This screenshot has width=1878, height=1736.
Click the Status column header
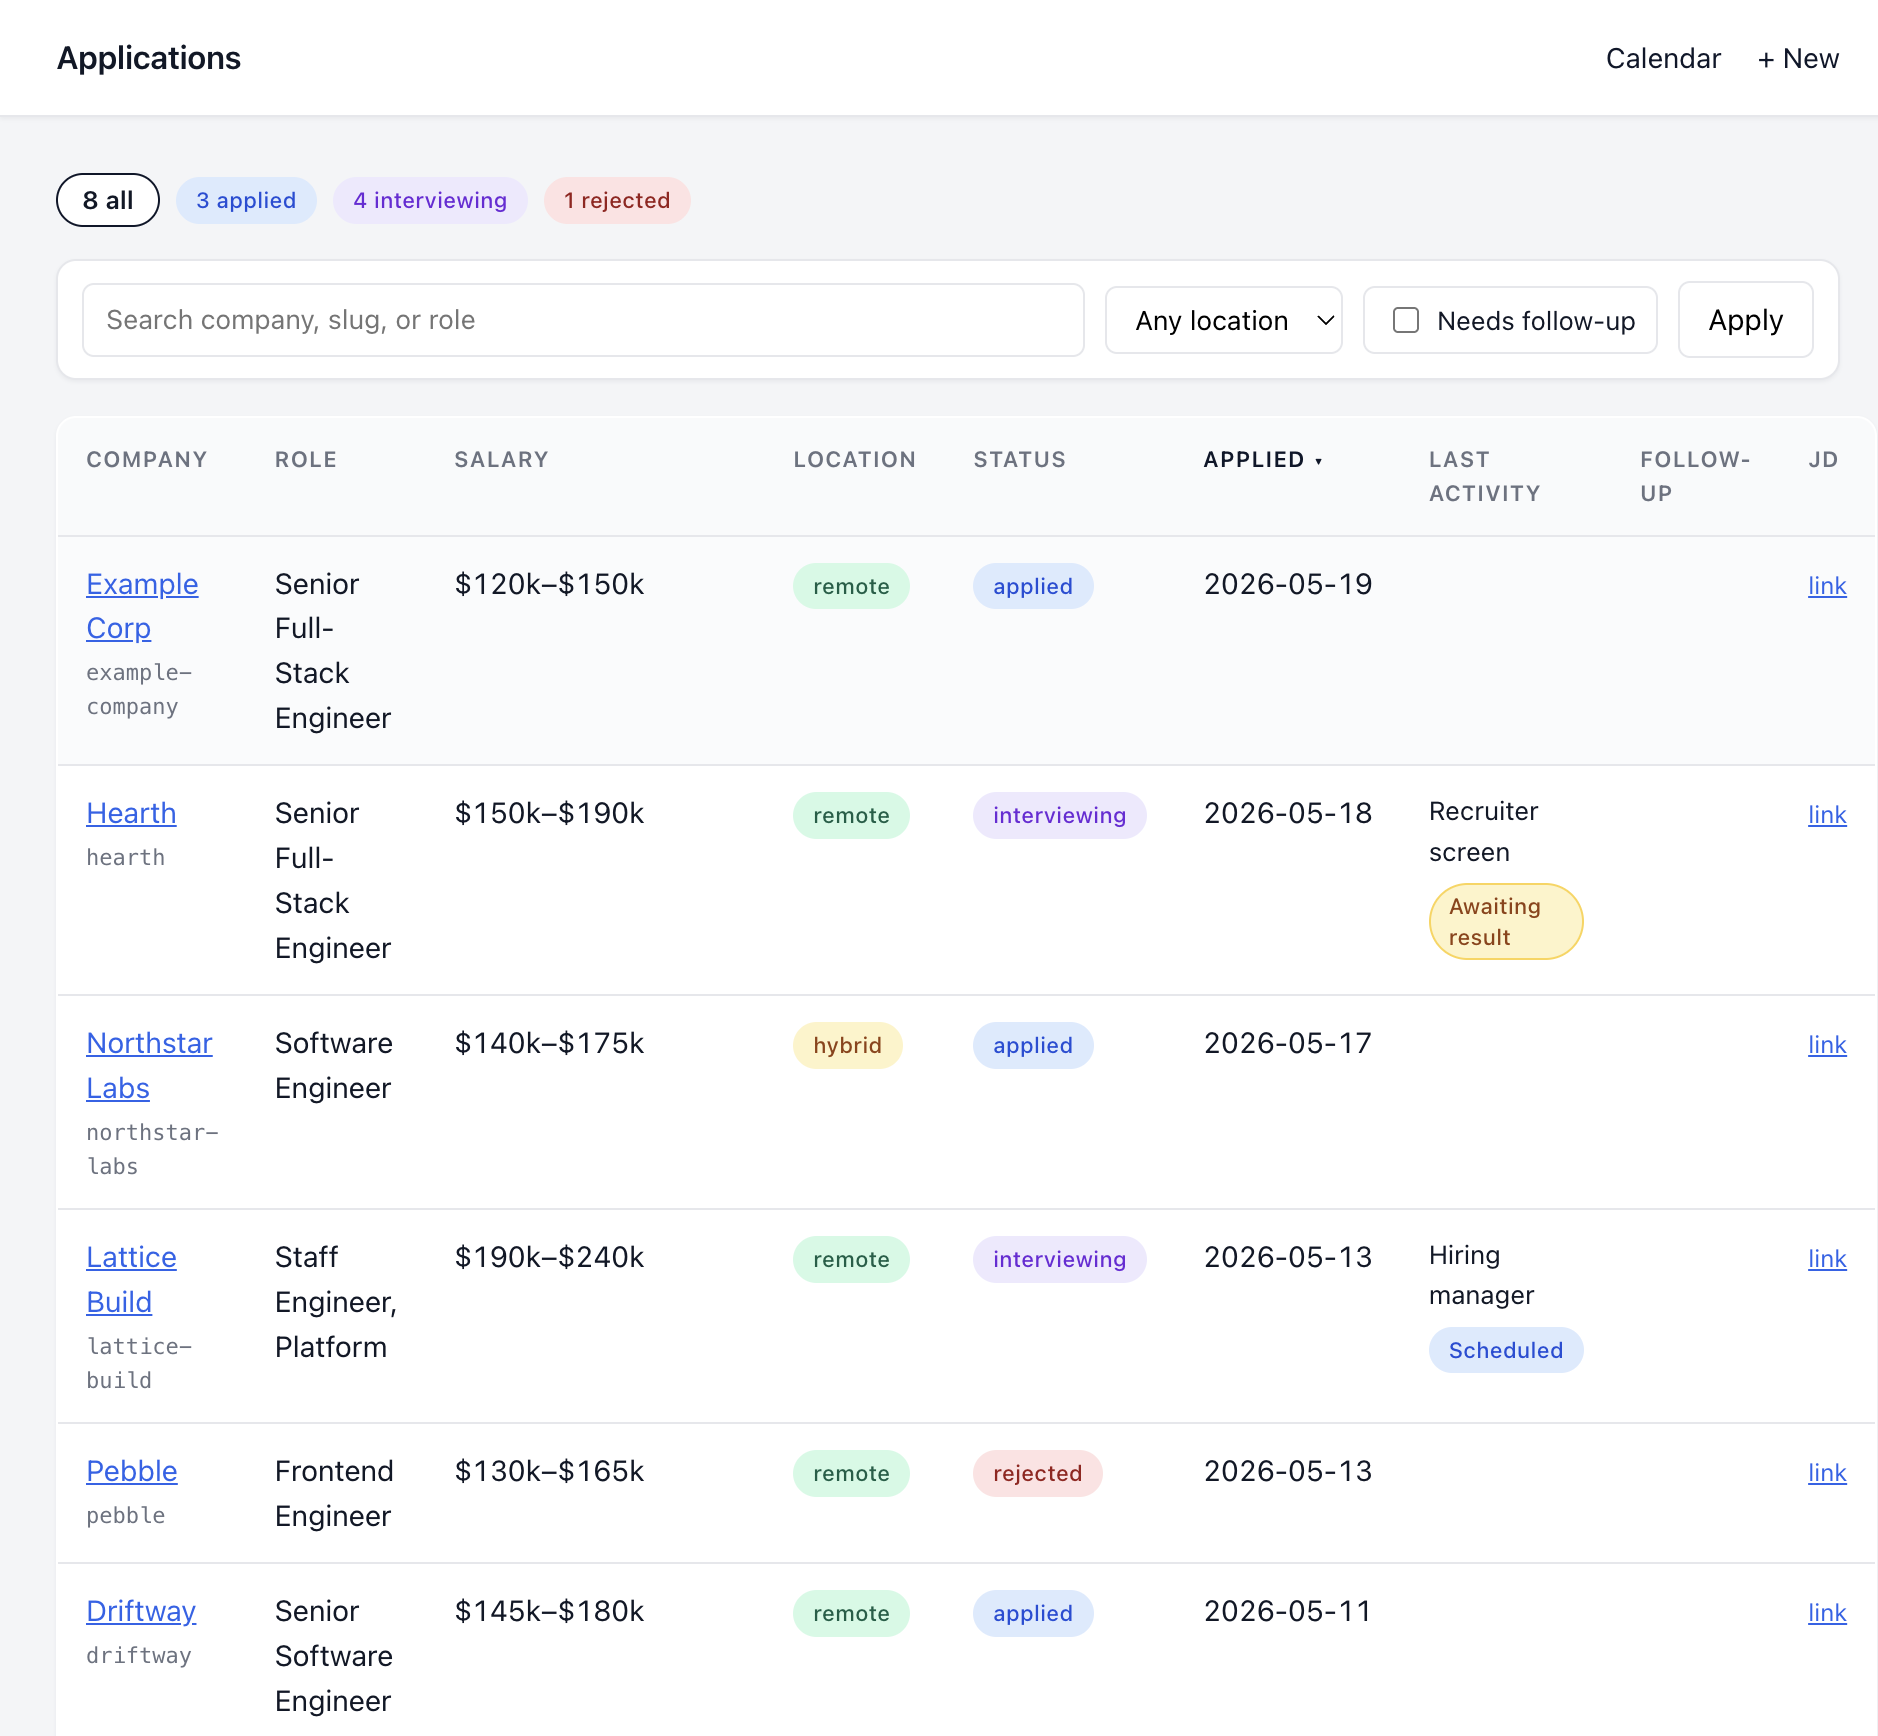point(1019,459)
